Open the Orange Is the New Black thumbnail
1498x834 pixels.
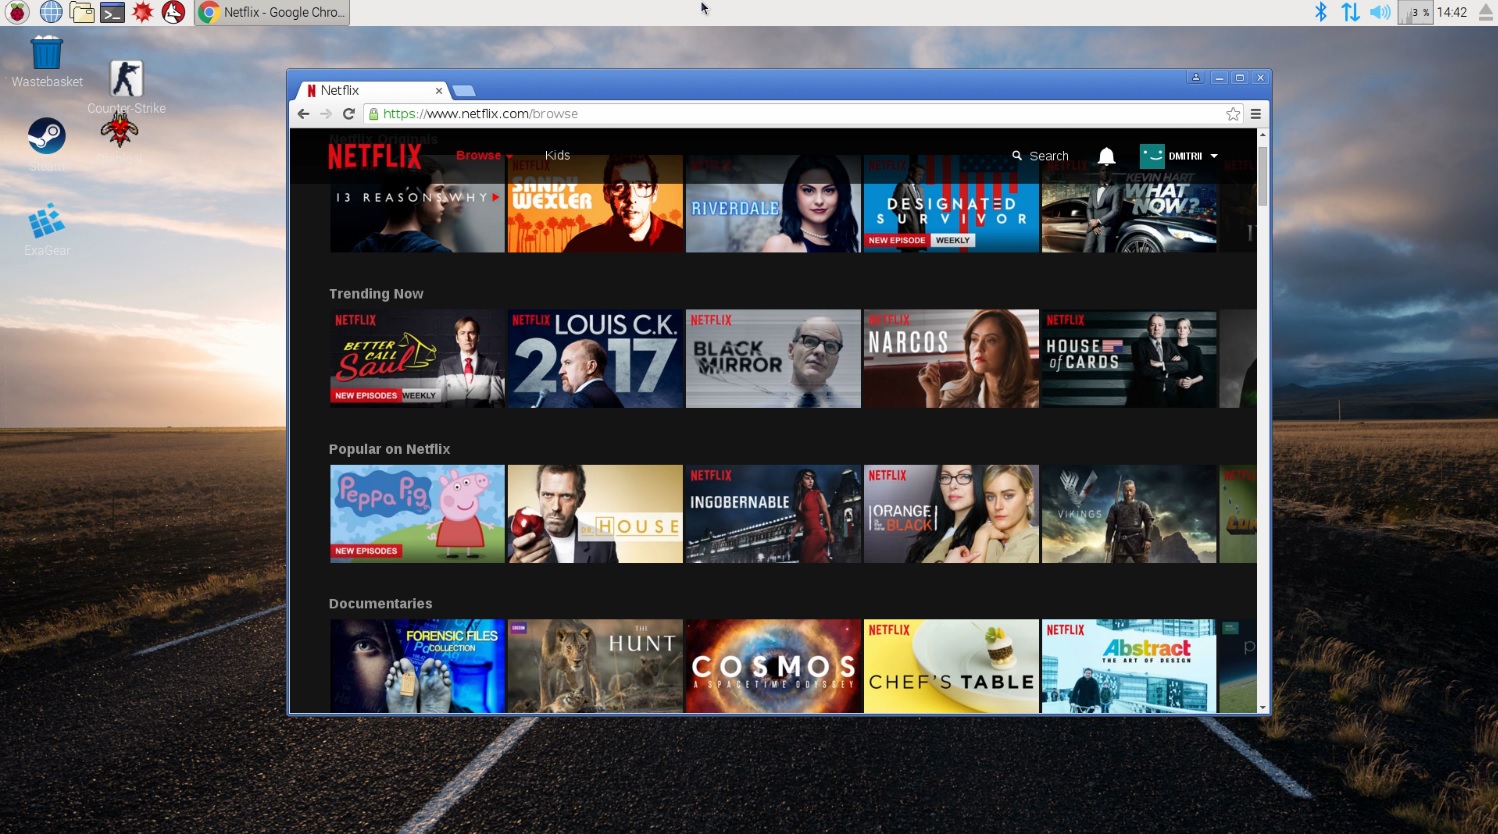[951, 514]
